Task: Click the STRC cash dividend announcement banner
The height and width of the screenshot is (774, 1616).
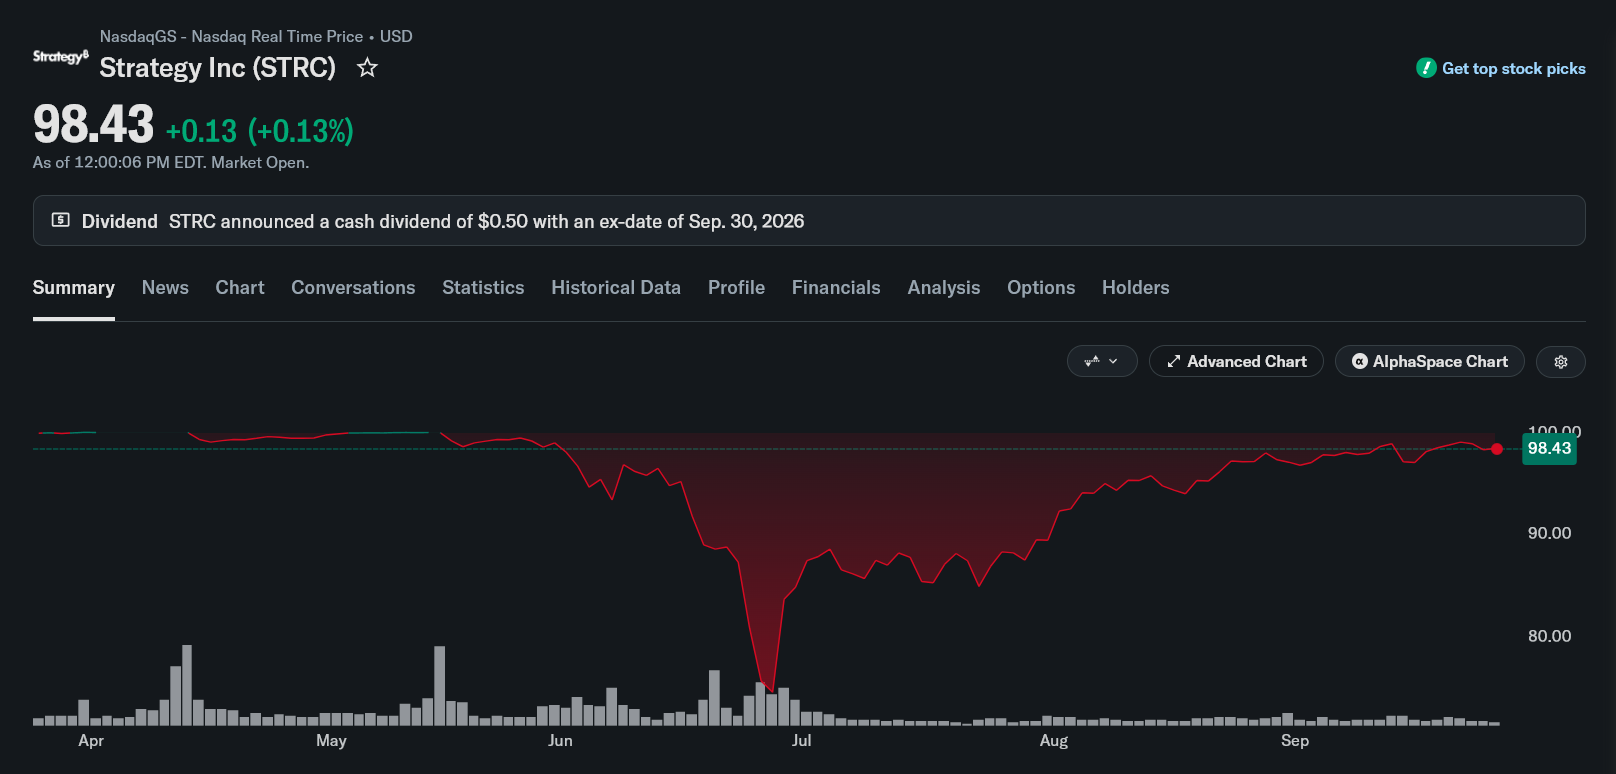Action: (x=809, y=221)
